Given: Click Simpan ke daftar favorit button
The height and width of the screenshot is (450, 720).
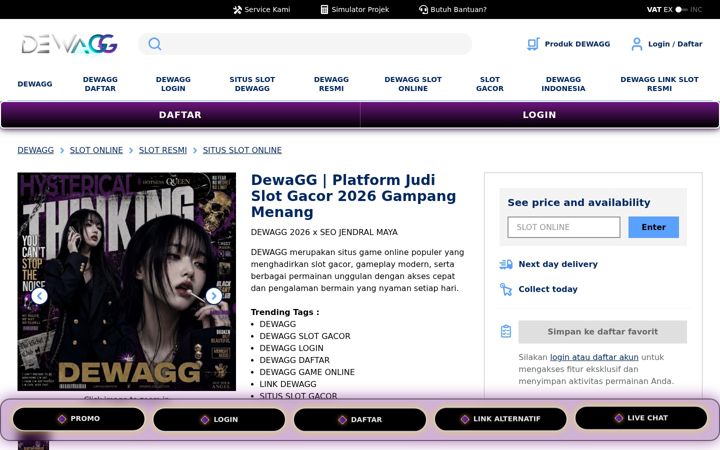Looking at the screenshot, I should (602, 332).
